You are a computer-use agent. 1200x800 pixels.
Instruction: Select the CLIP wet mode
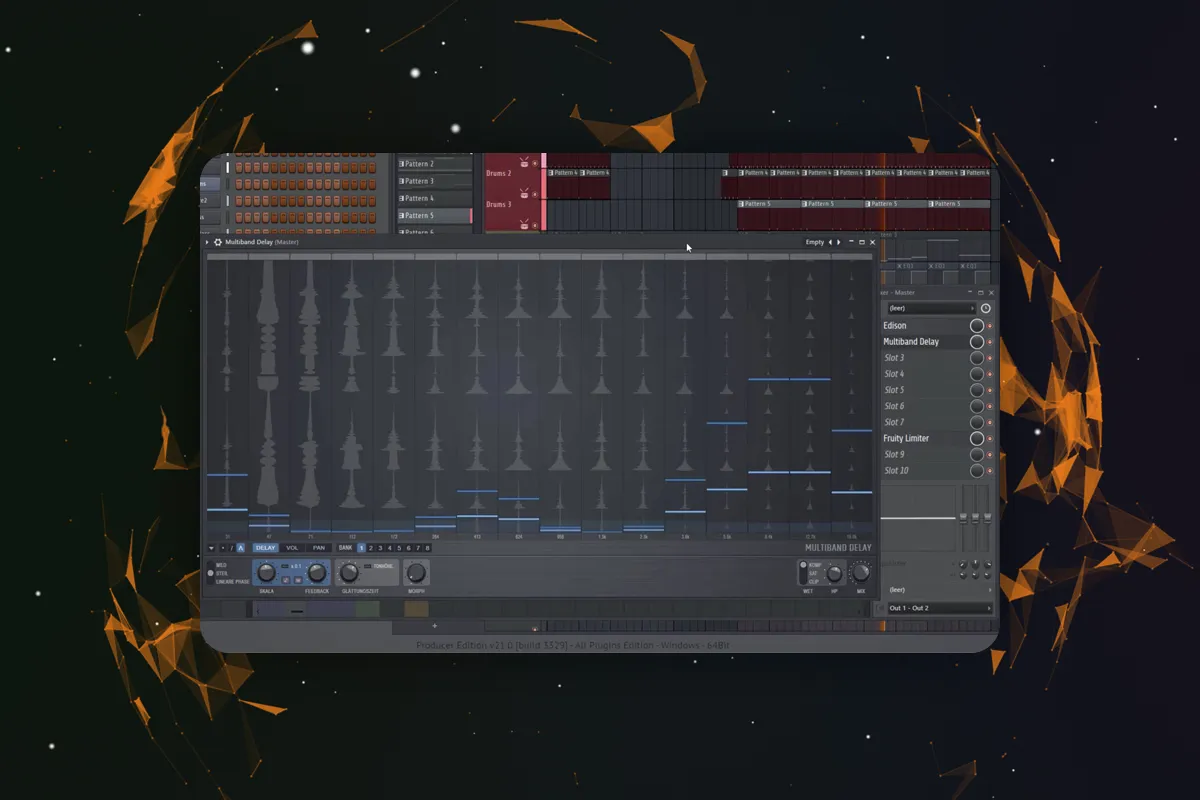(x=814, y=582)
